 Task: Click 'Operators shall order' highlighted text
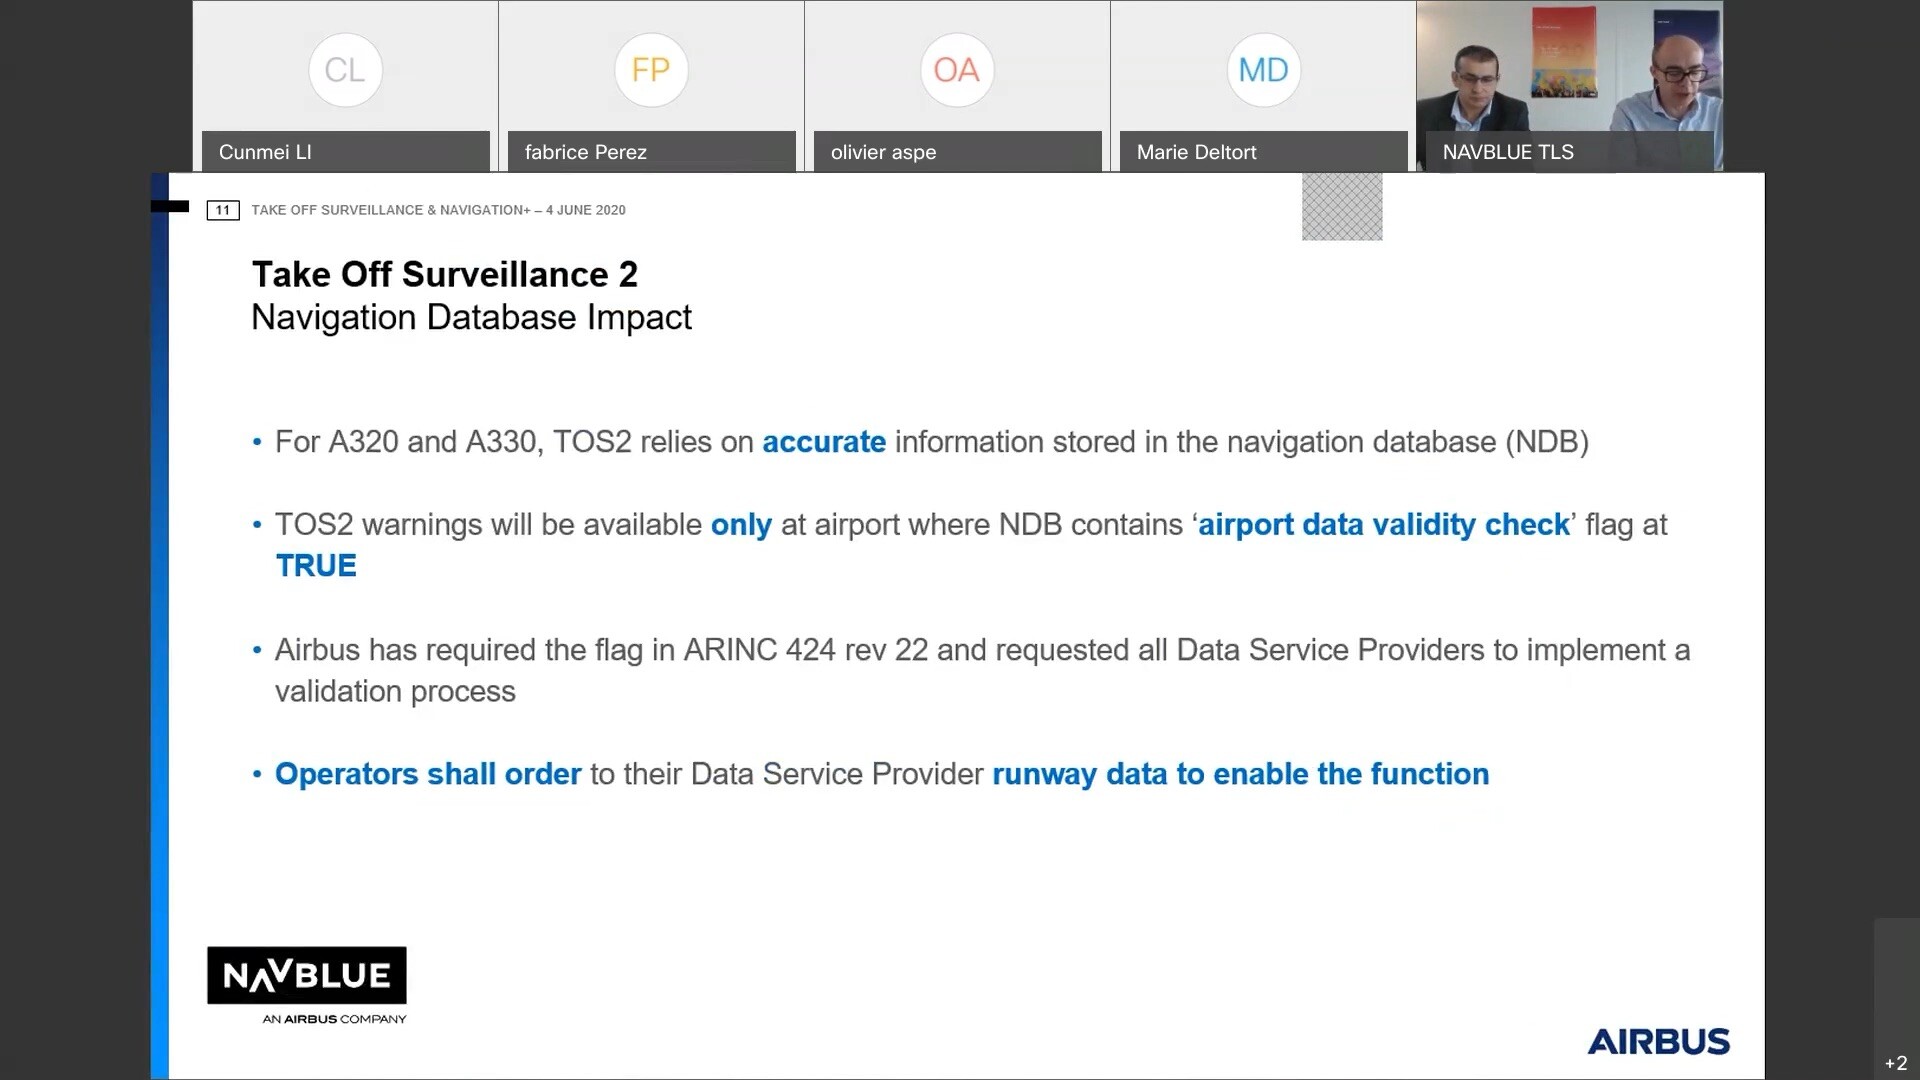428,774
